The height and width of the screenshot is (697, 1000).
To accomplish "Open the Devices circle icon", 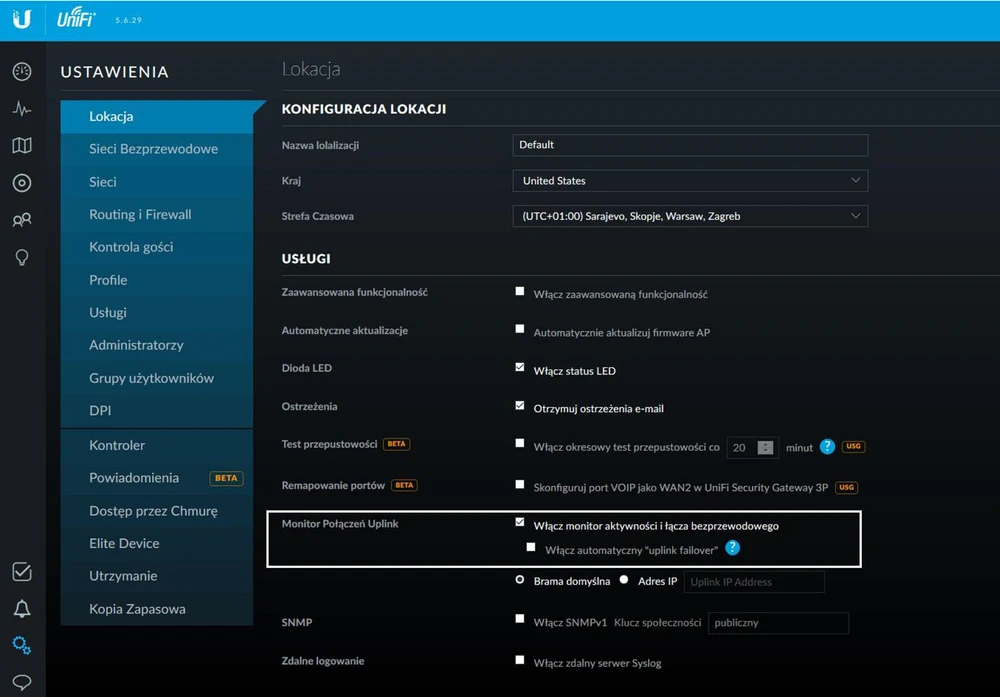I will pos(21,183).
